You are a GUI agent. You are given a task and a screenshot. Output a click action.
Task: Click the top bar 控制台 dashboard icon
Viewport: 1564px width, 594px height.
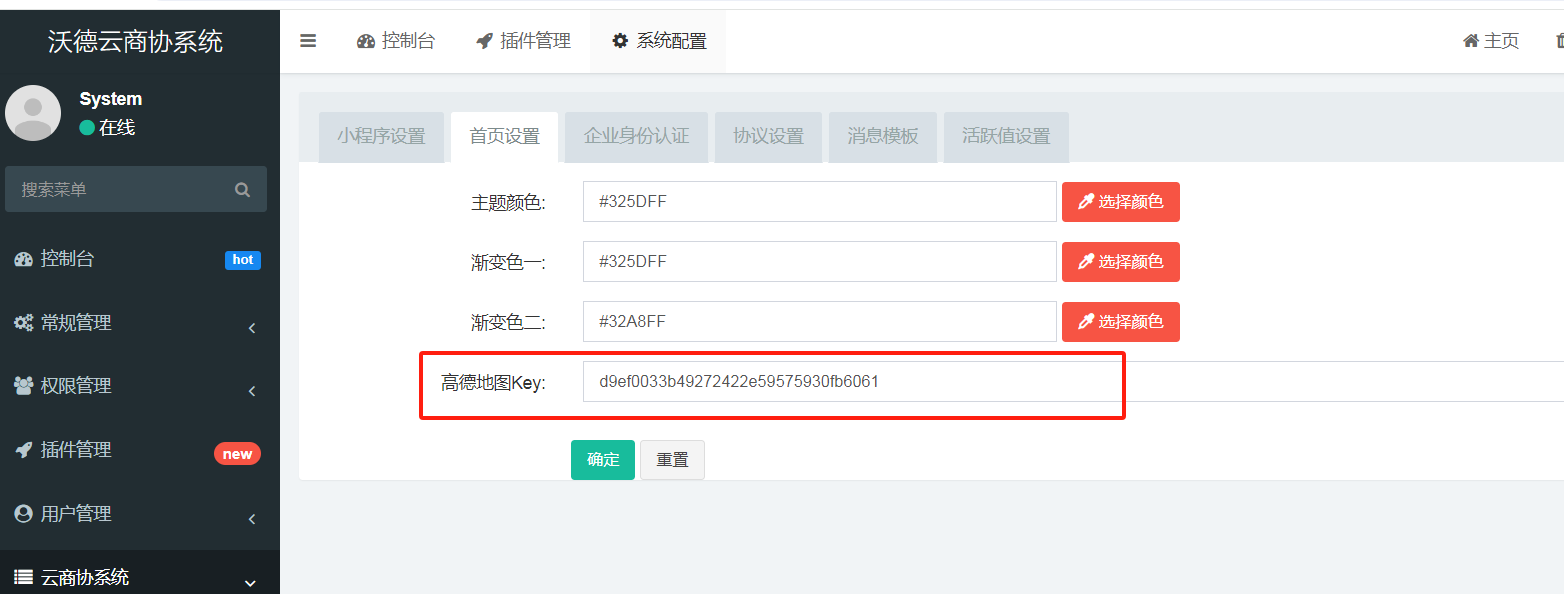(x=366, y=41)
